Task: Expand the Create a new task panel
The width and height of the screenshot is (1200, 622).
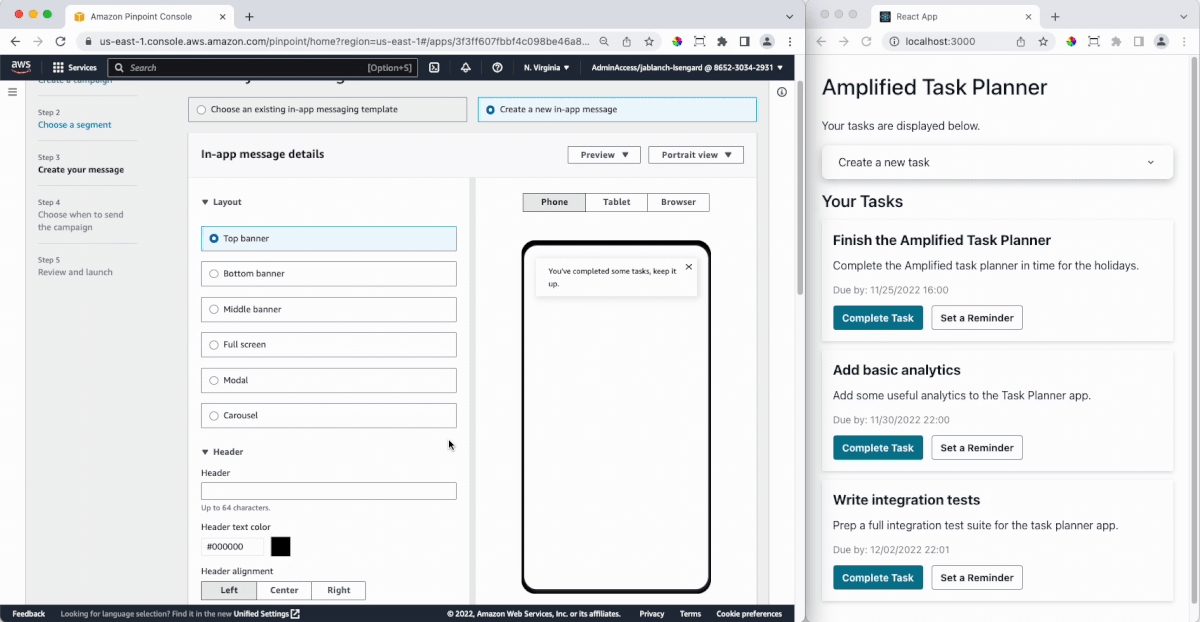Action: coord(997,162)
